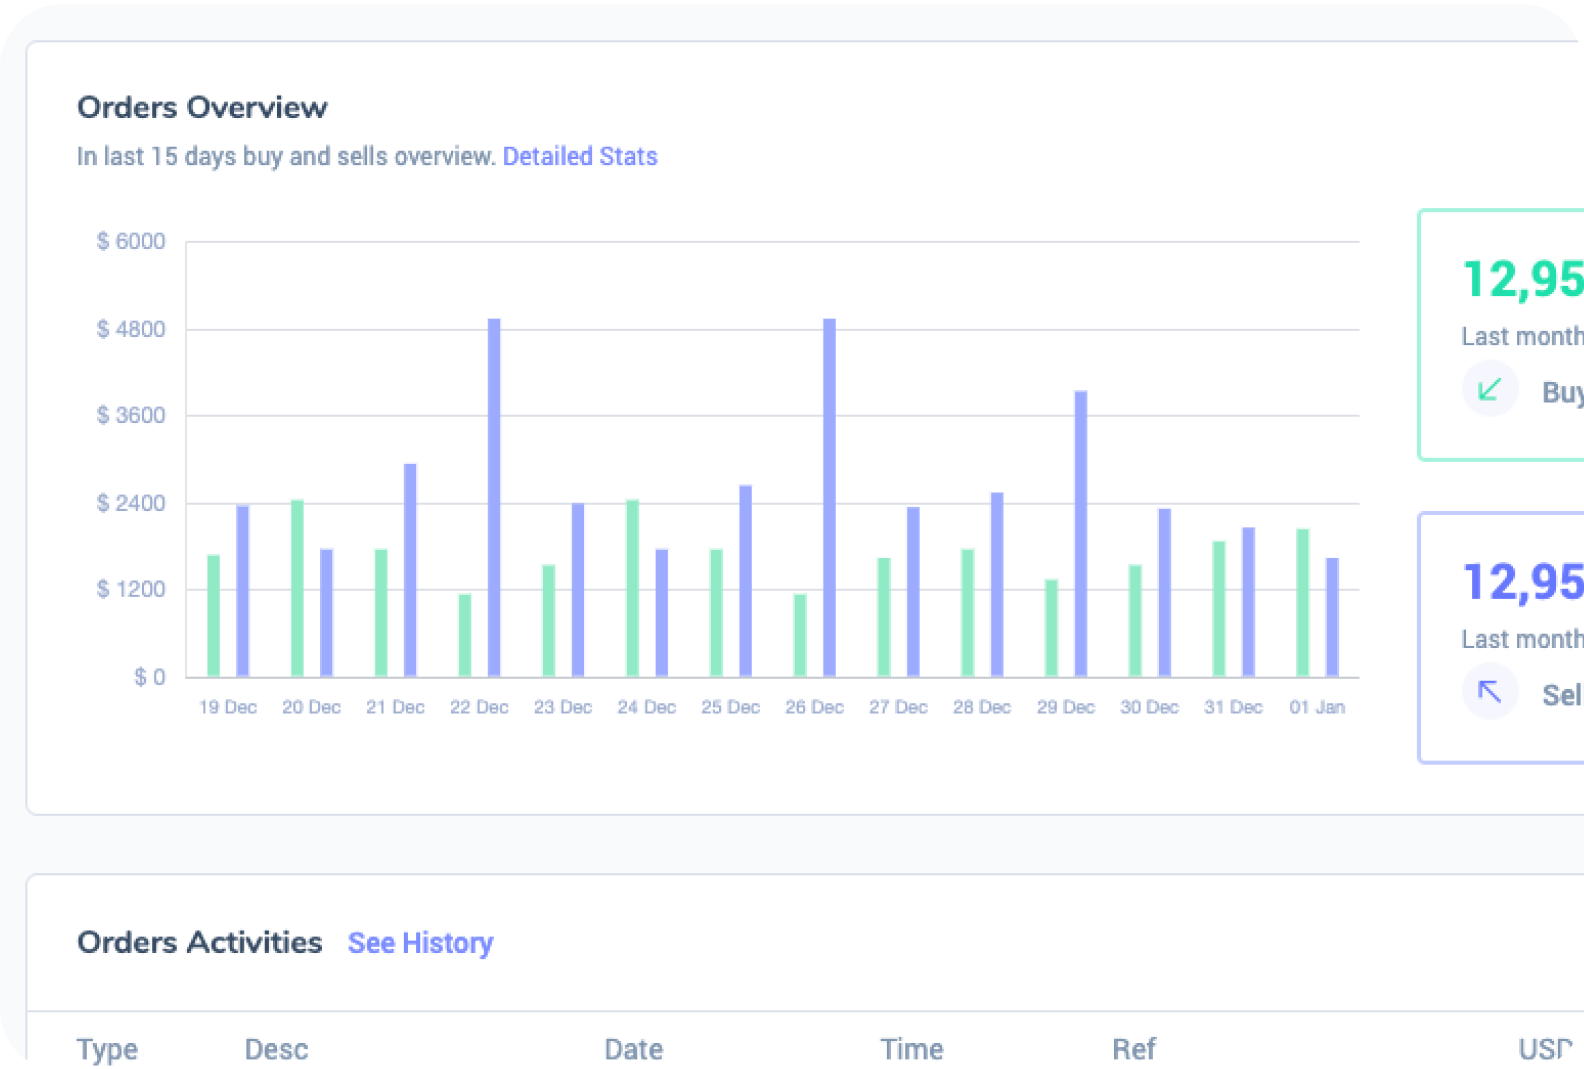
Task: Click the purple Sell arrow icon
Action: 1490,692
